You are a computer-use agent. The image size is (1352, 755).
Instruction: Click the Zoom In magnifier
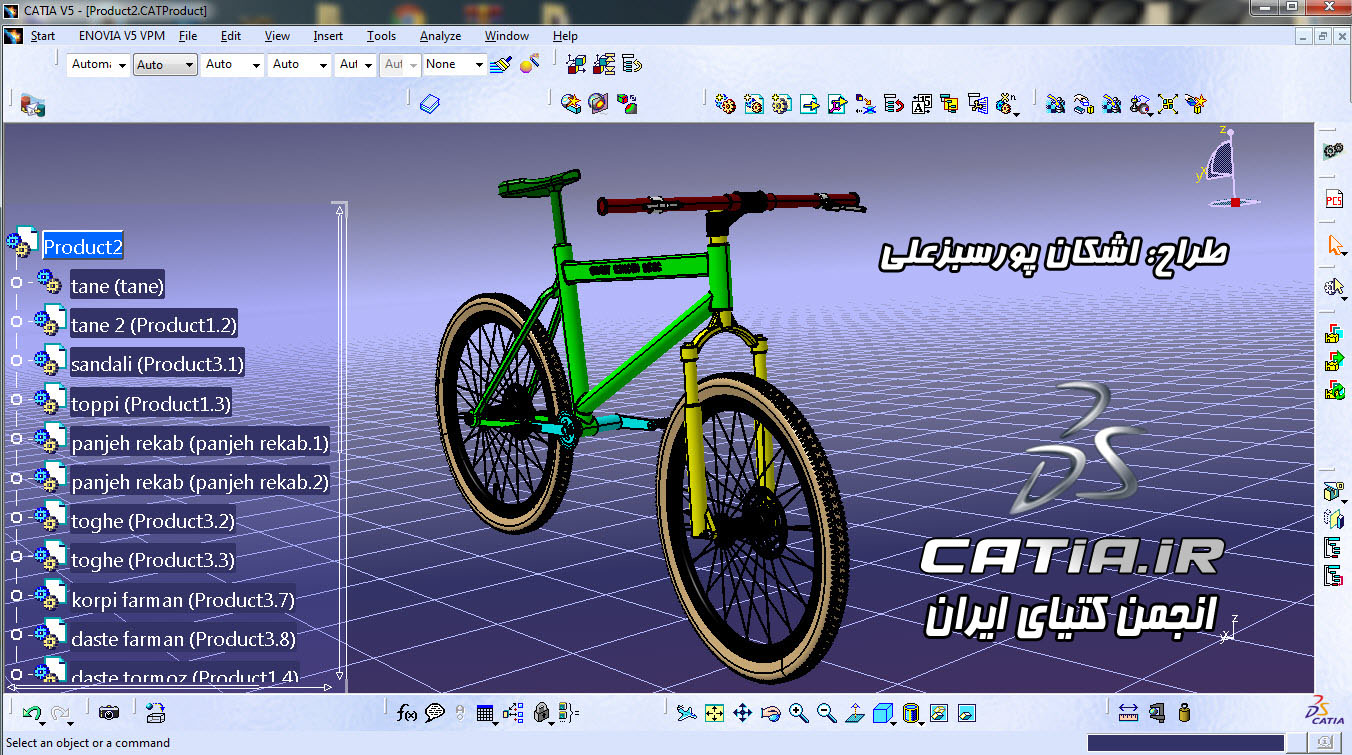(x=798, y=712)
